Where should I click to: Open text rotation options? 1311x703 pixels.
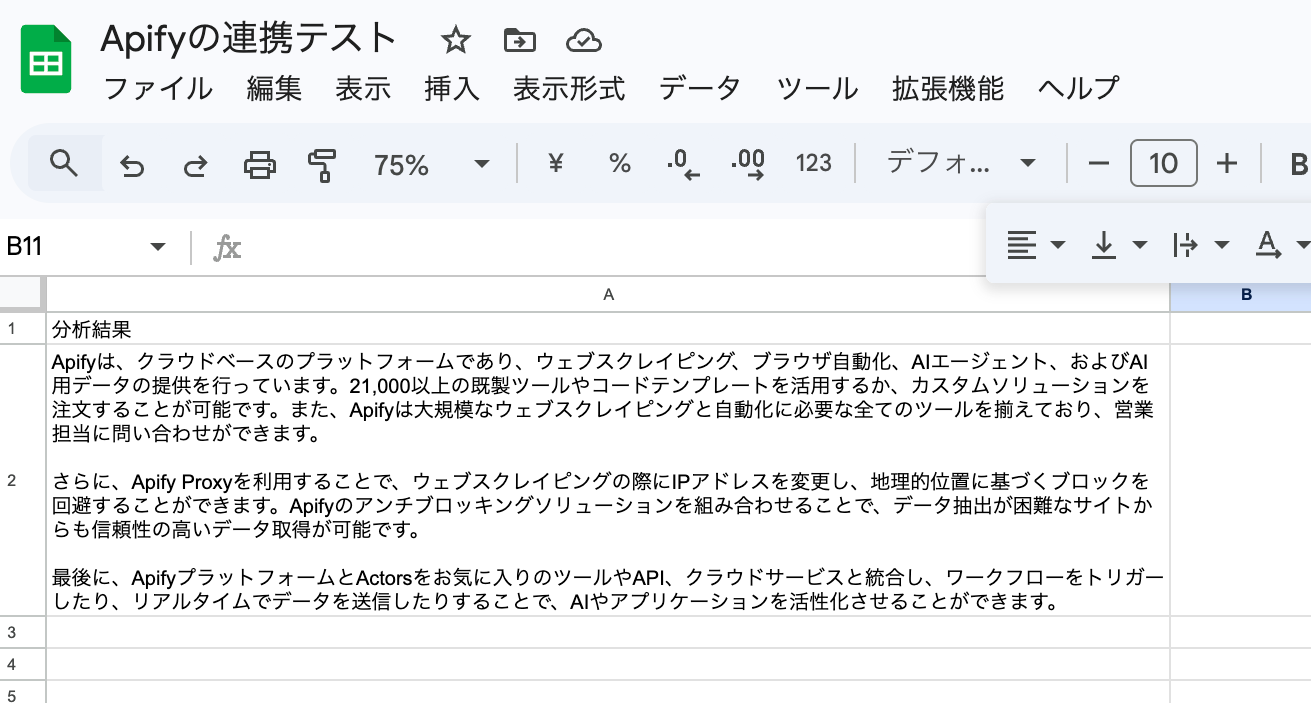(x=1268, y=245)
